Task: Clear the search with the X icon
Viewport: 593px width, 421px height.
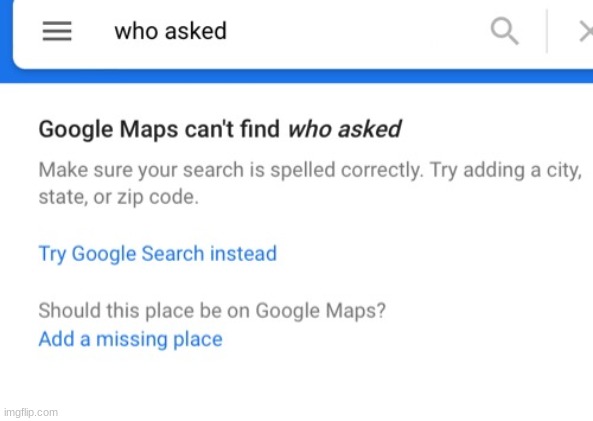Action: click(x=587, y=32)
